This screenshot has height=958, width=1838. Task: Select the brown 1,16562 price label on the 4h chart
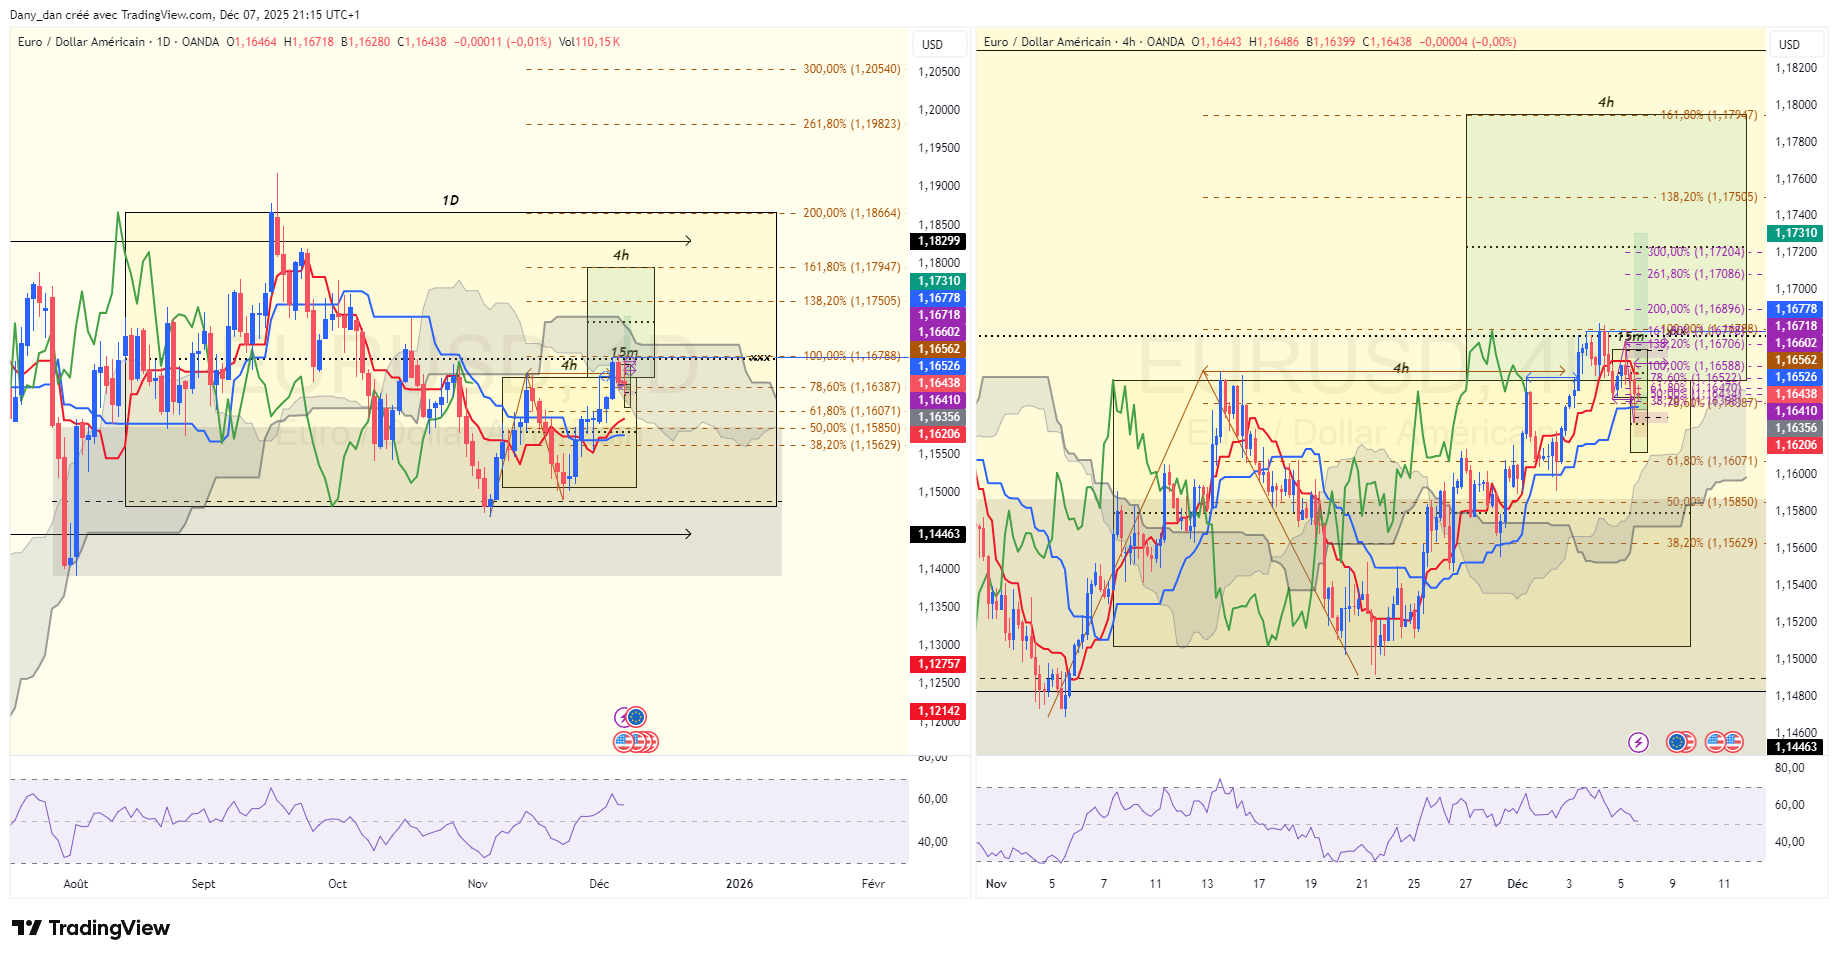tap(1796, 360)
